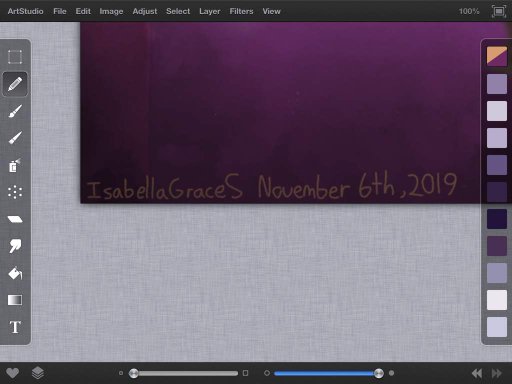Select the Text tool
This screenshot has height=384, width=512.
[15, 327]
